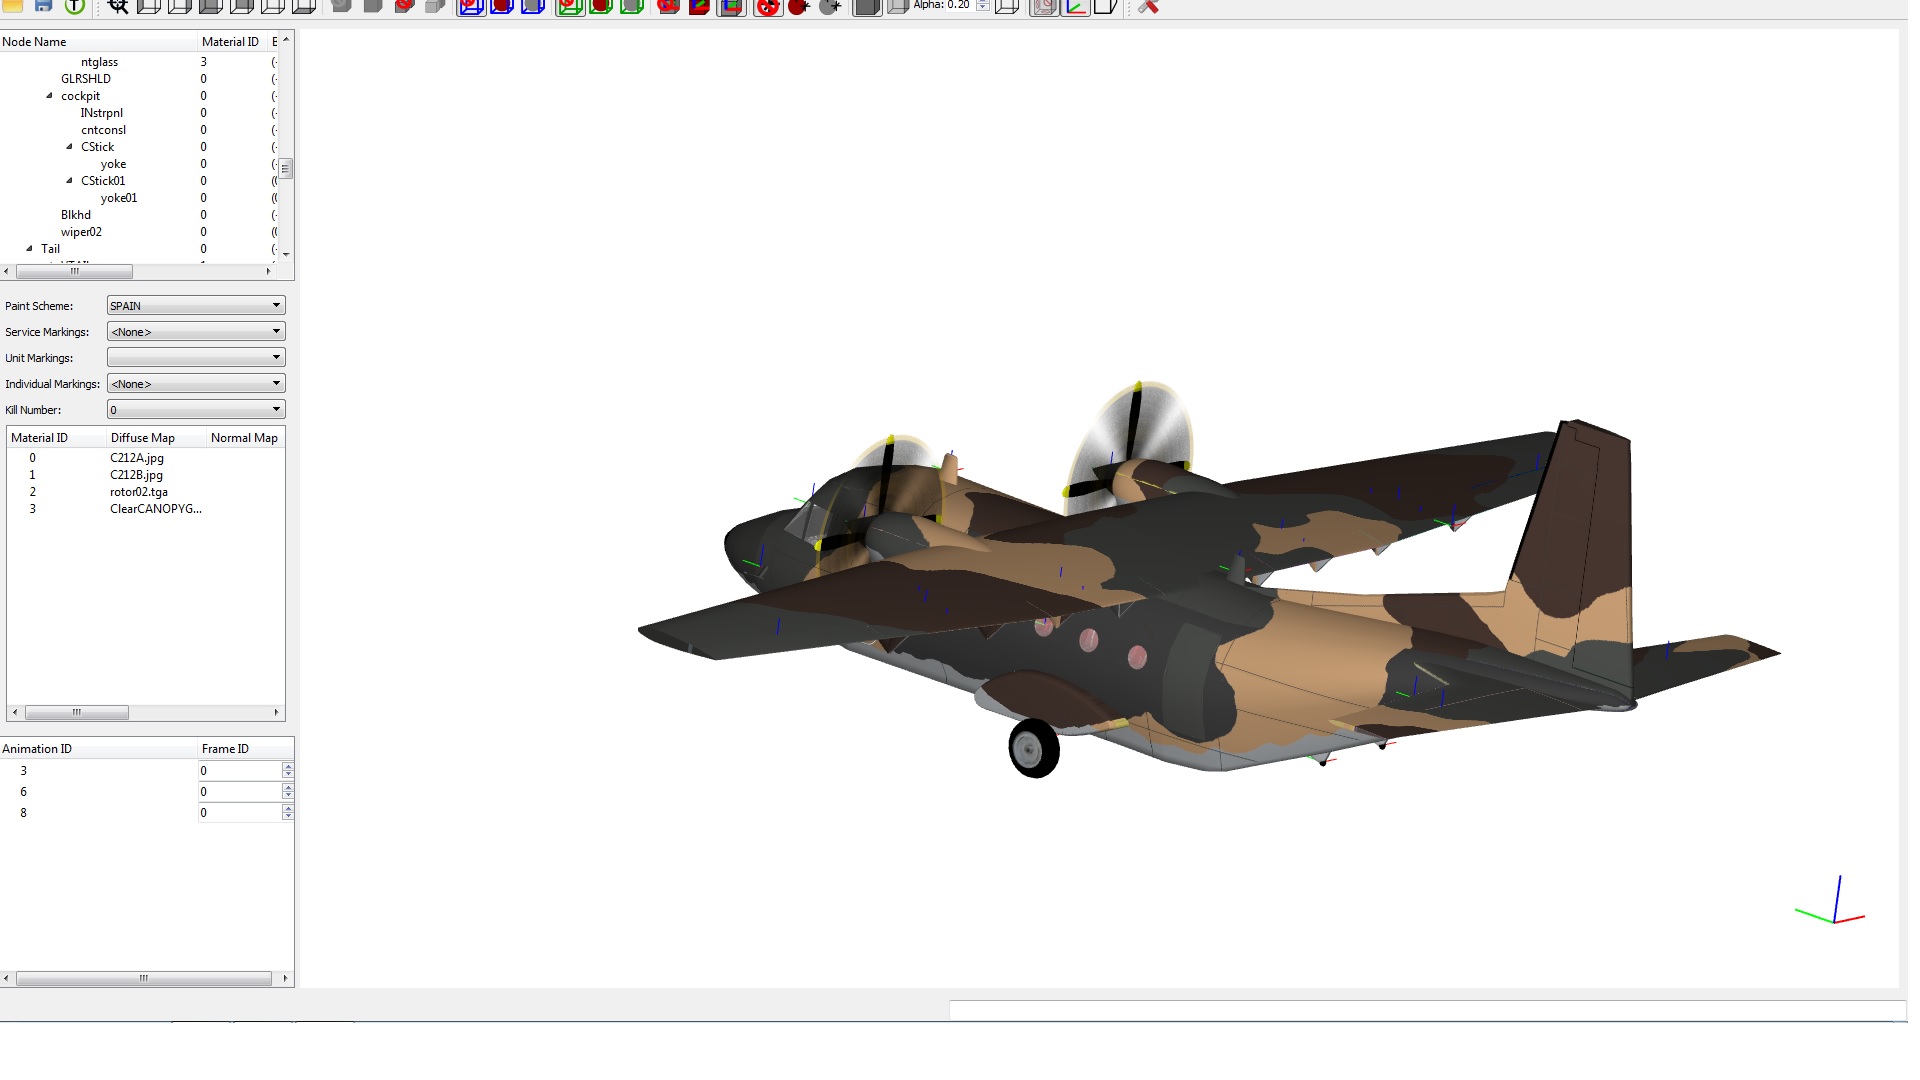The width and height of the screenshot is (1920, 1080).
Task: Select the GLRSHLD node in the tree
Action: click(86, 79)
